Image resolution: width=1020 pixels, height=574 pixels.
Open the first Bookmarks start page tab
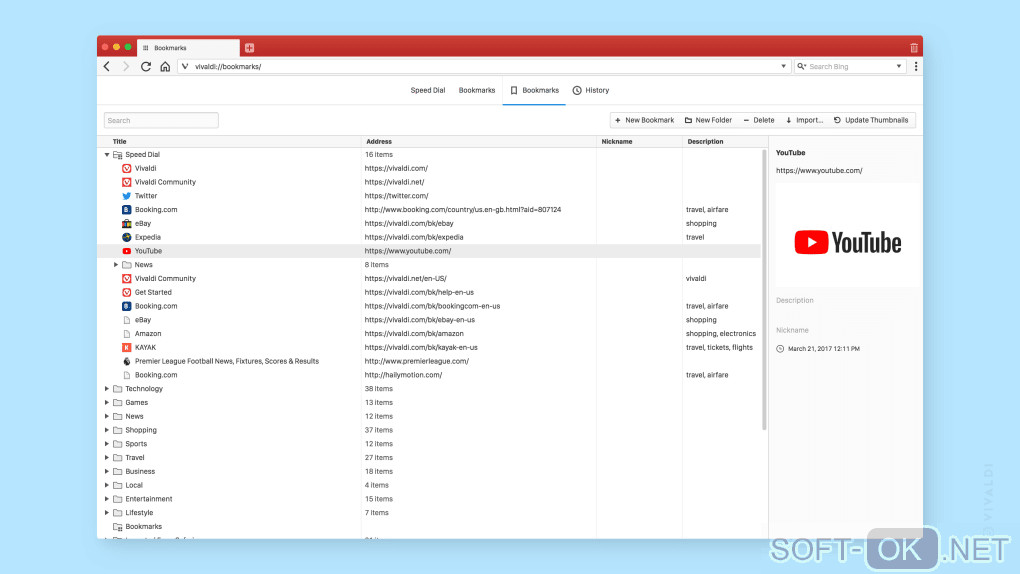click(x=477, y=90)
